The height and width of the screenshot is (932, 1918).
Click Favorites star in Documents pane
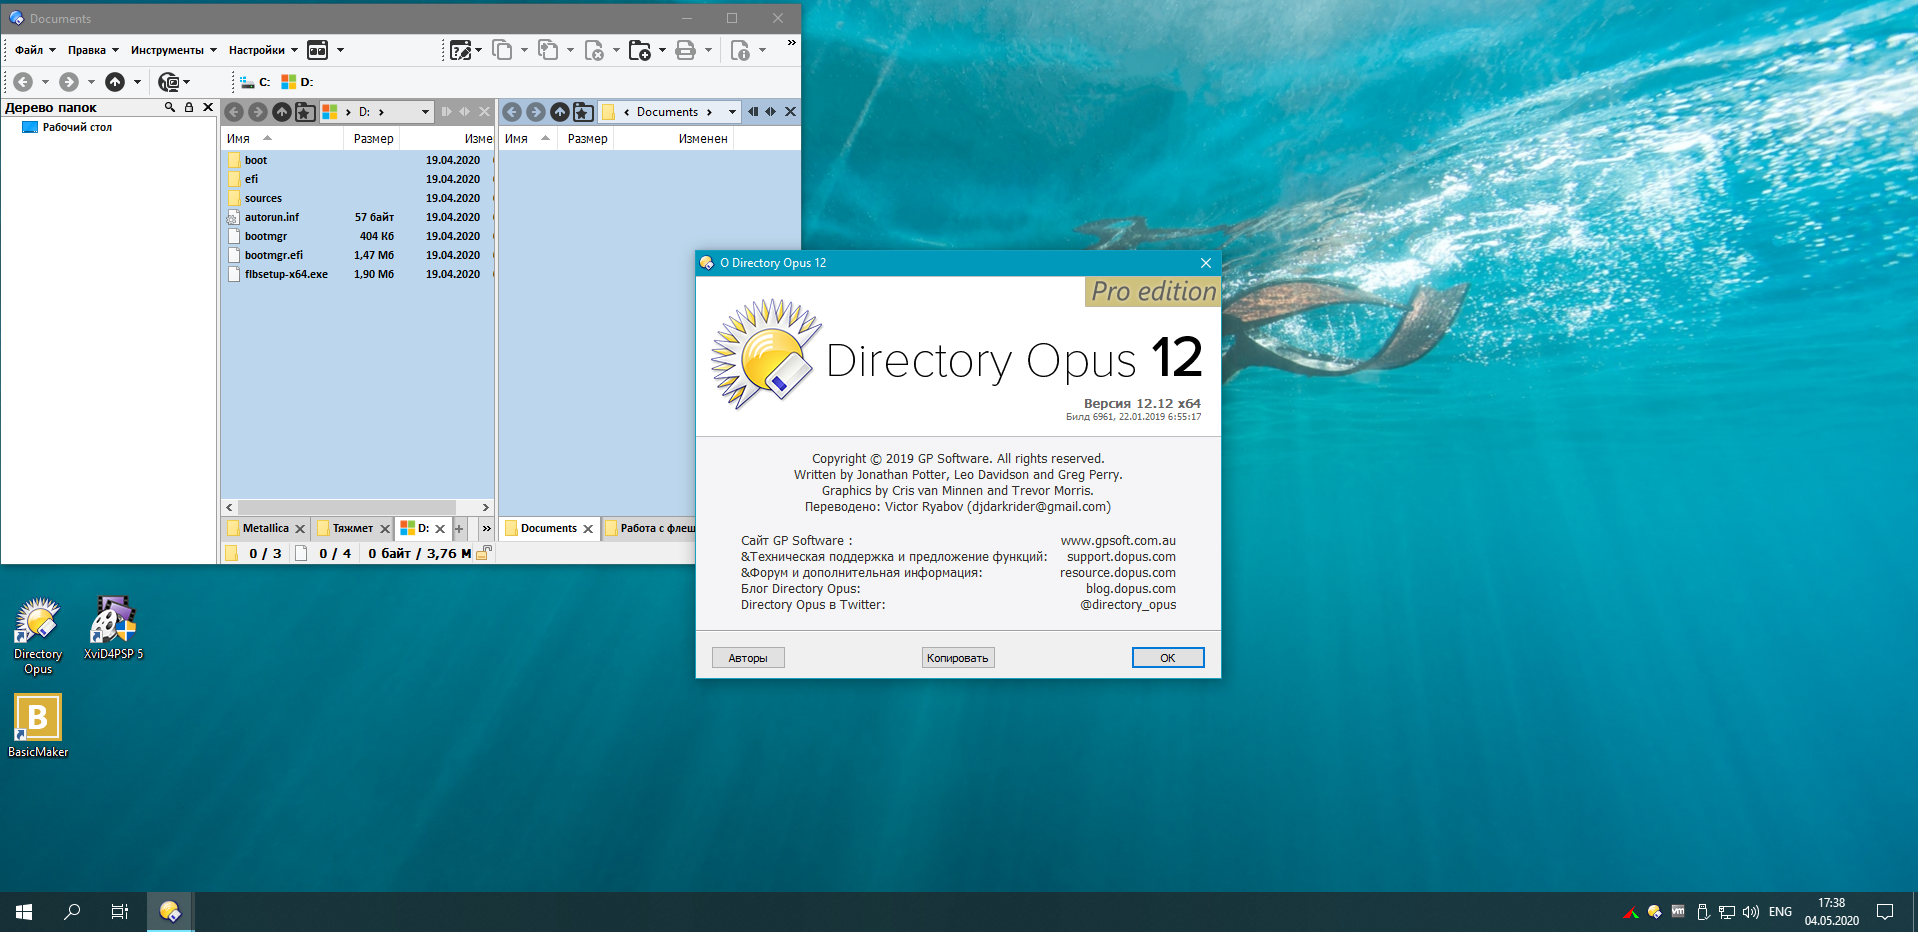(583, 112)
